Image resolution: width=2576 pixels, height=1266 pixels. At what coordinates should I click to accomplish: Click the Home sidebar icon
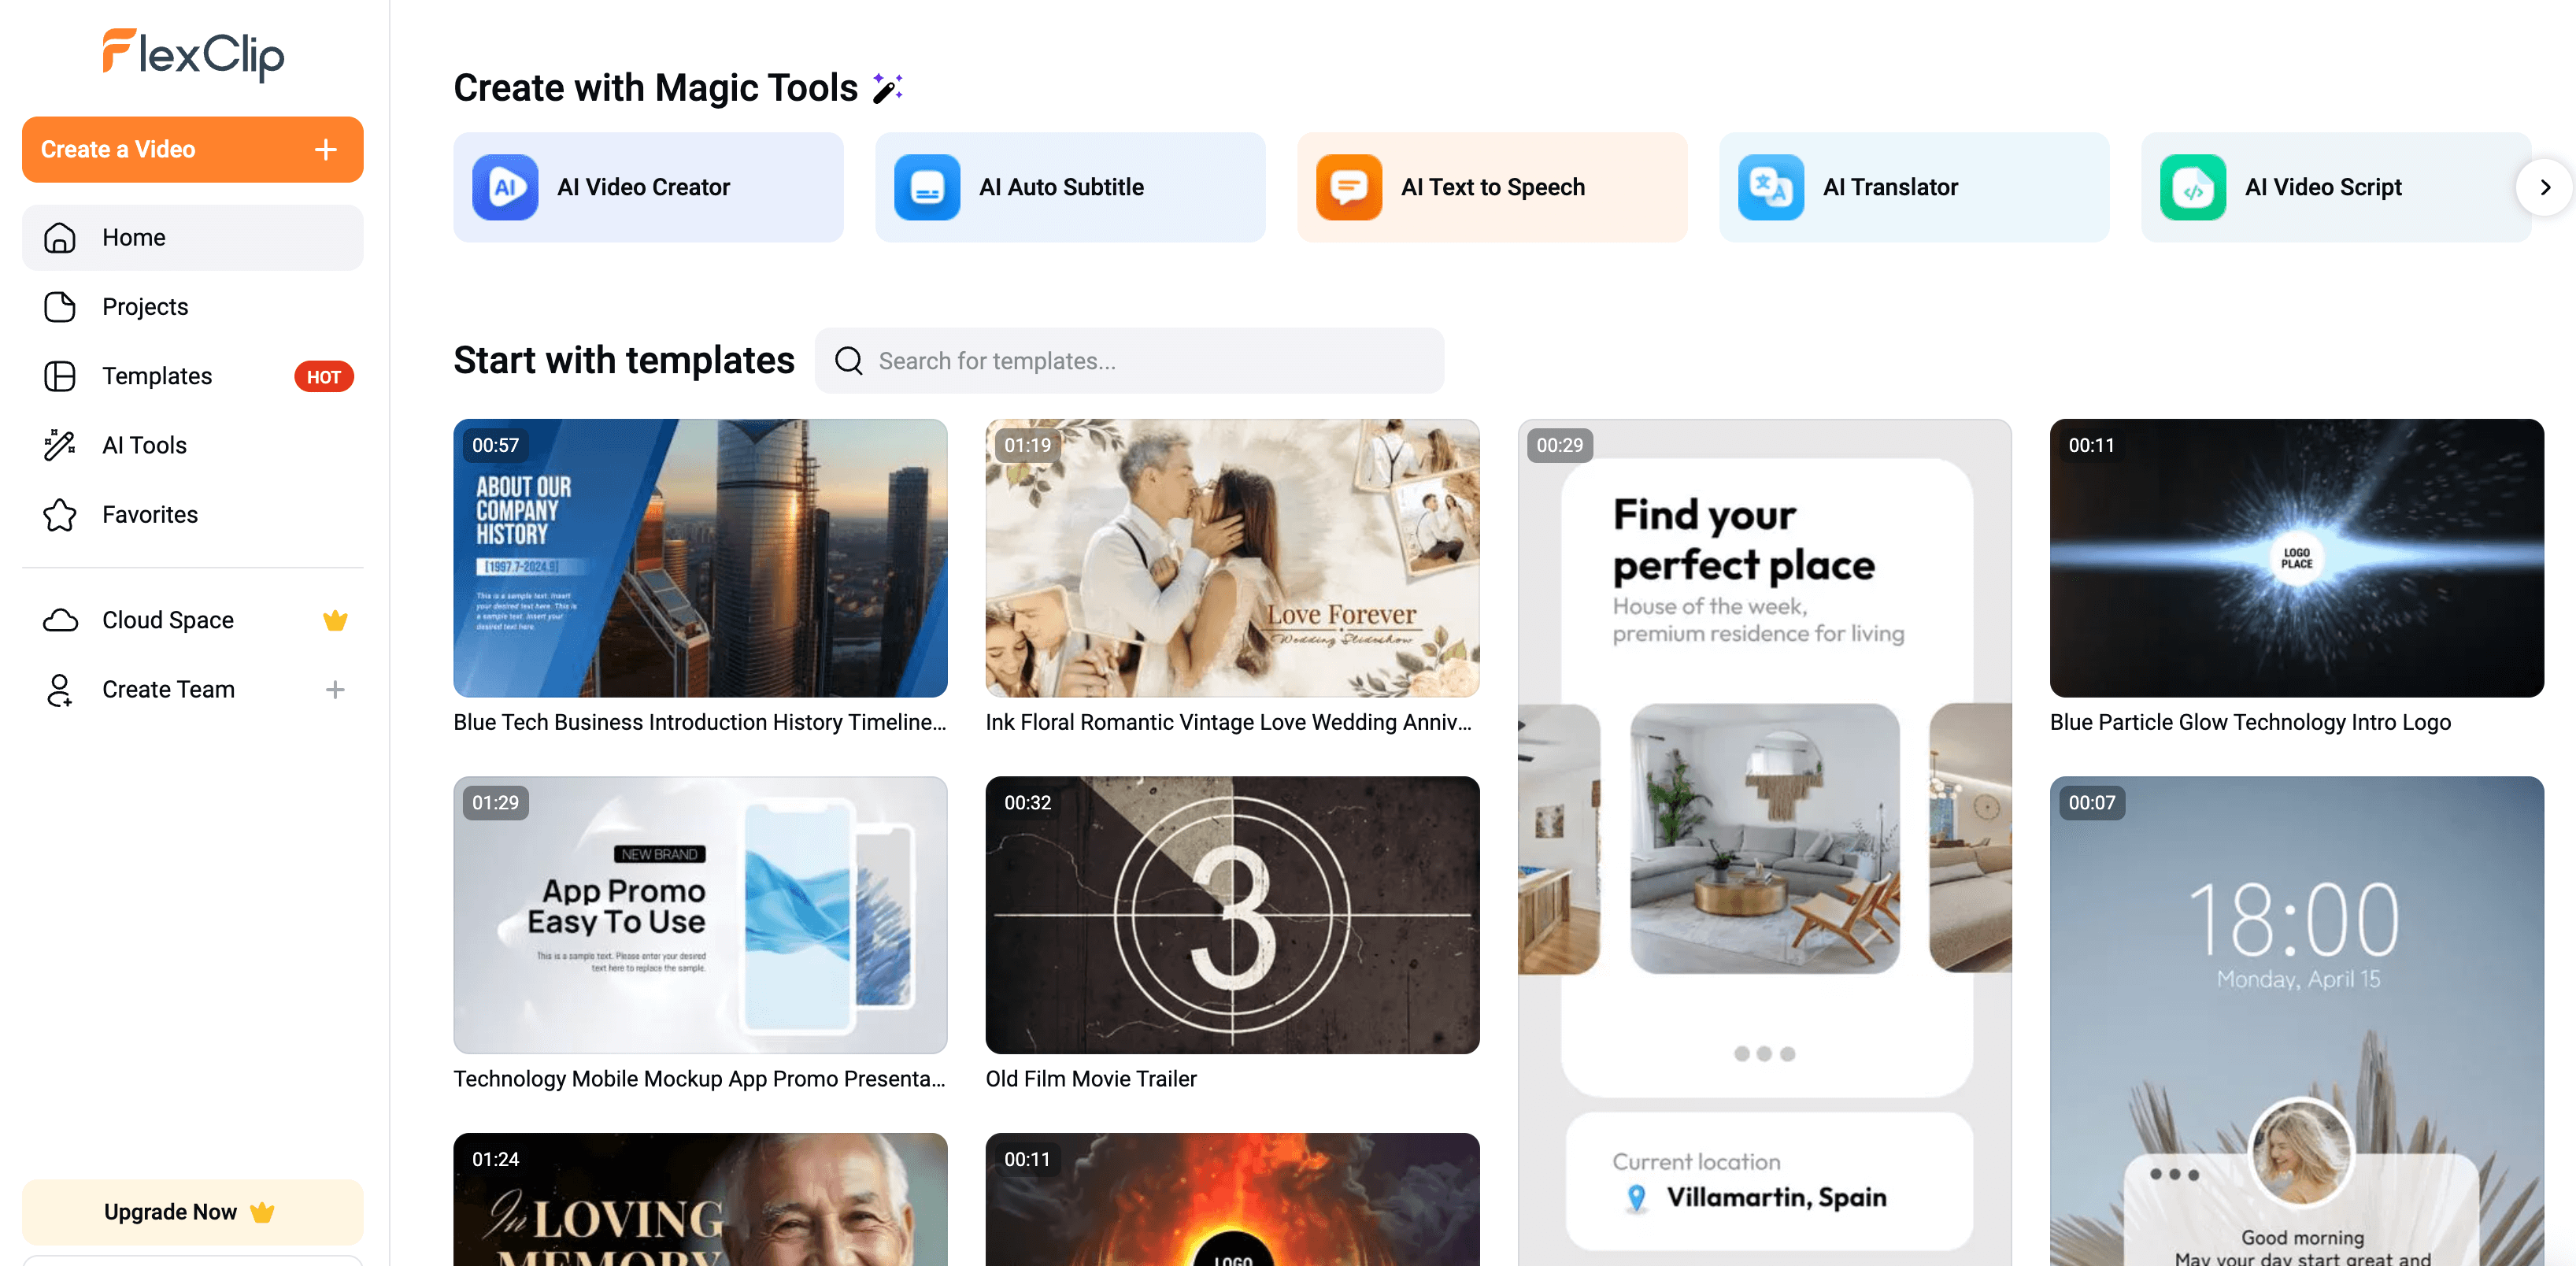coord(59,236)
